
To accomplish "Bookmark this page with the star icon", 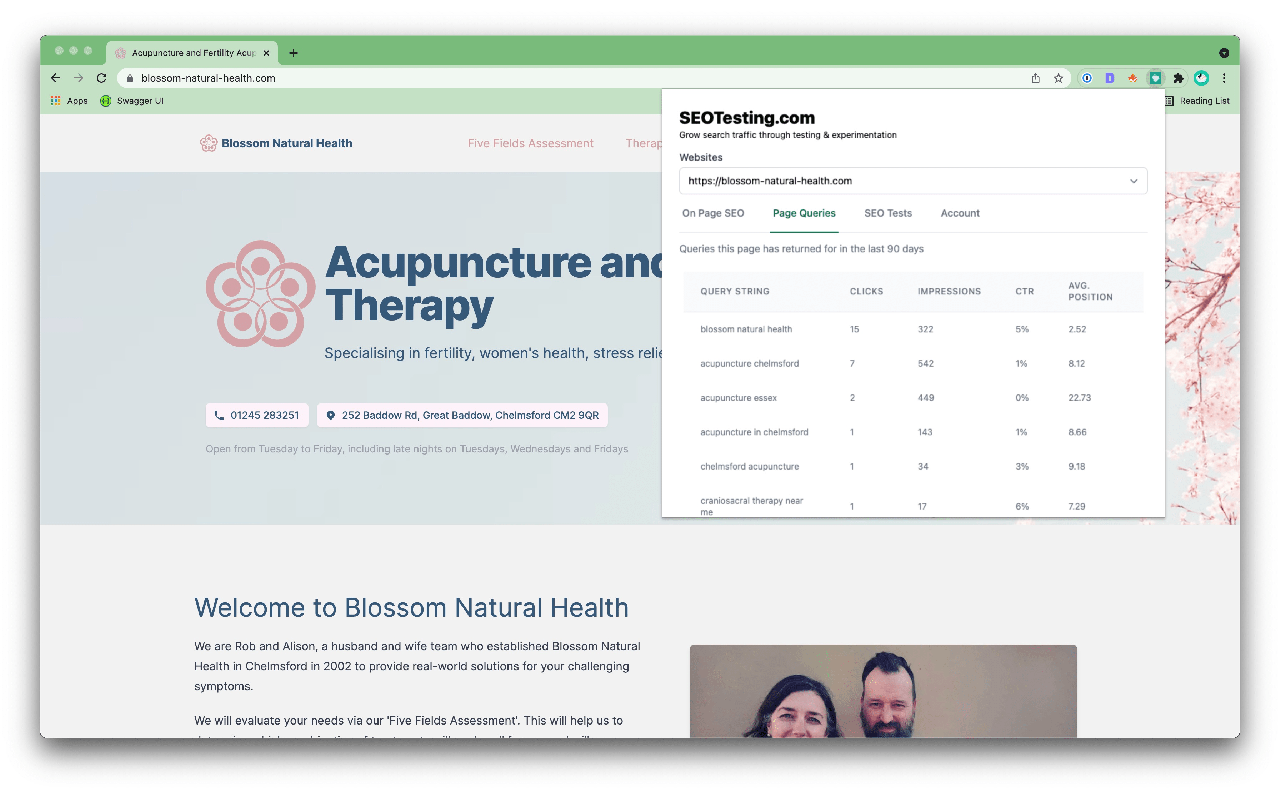I will pos(1058,78).
